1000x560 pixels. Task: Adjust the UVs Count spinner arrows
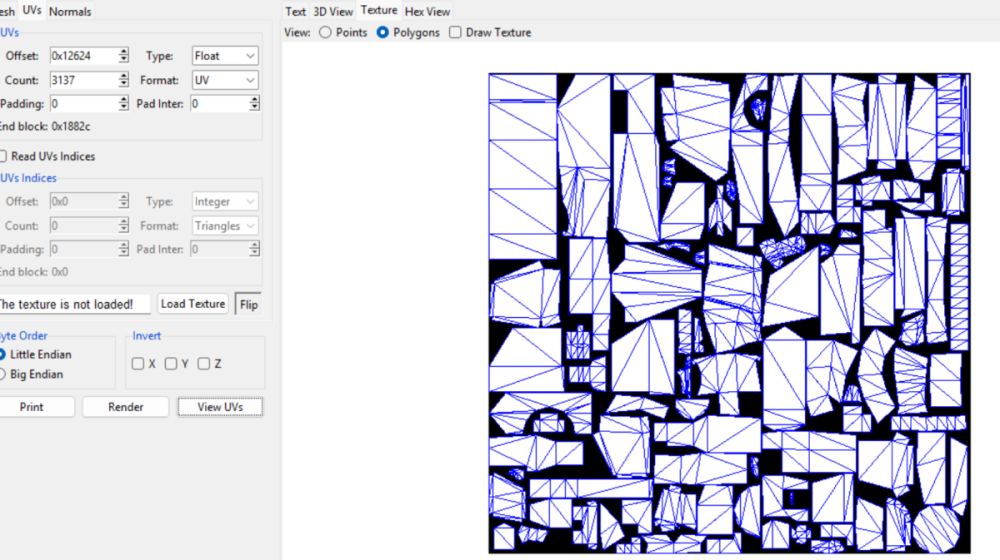[124, 80]
